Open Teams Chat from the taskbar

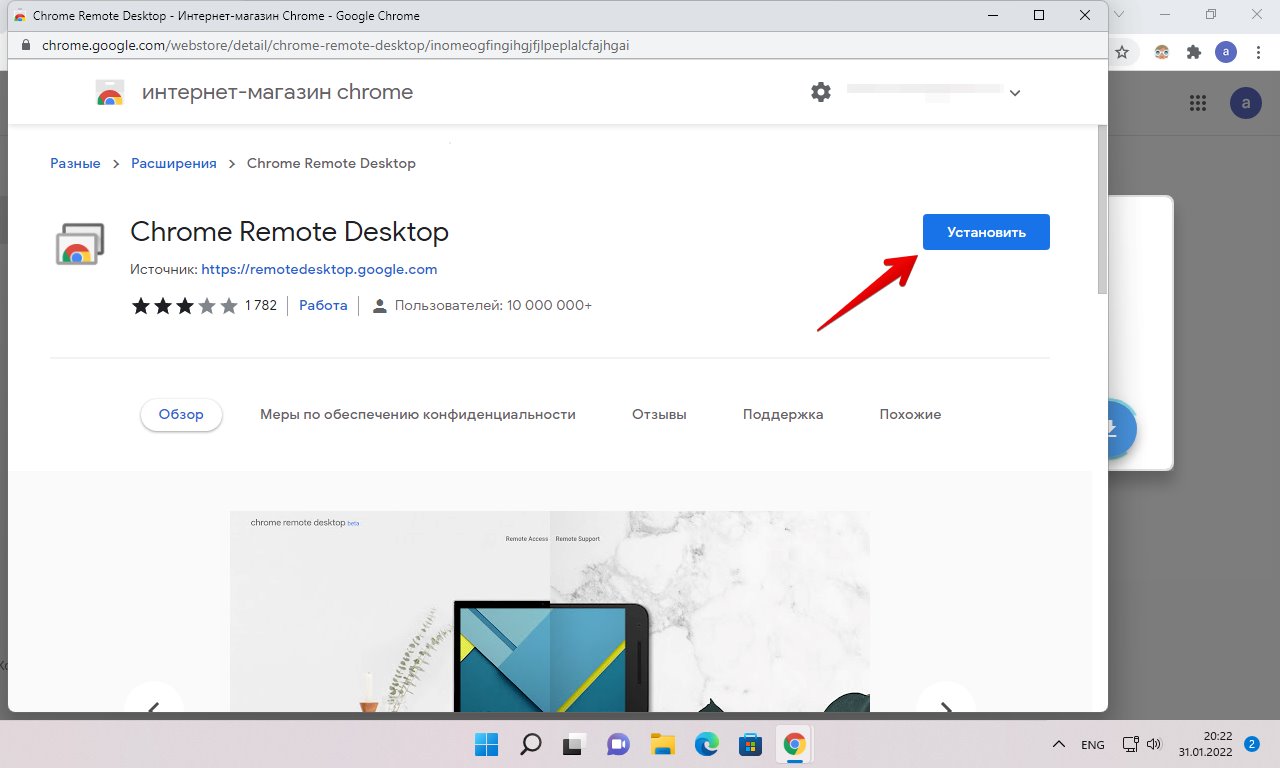pyautogui.click(x=618, y=744)
